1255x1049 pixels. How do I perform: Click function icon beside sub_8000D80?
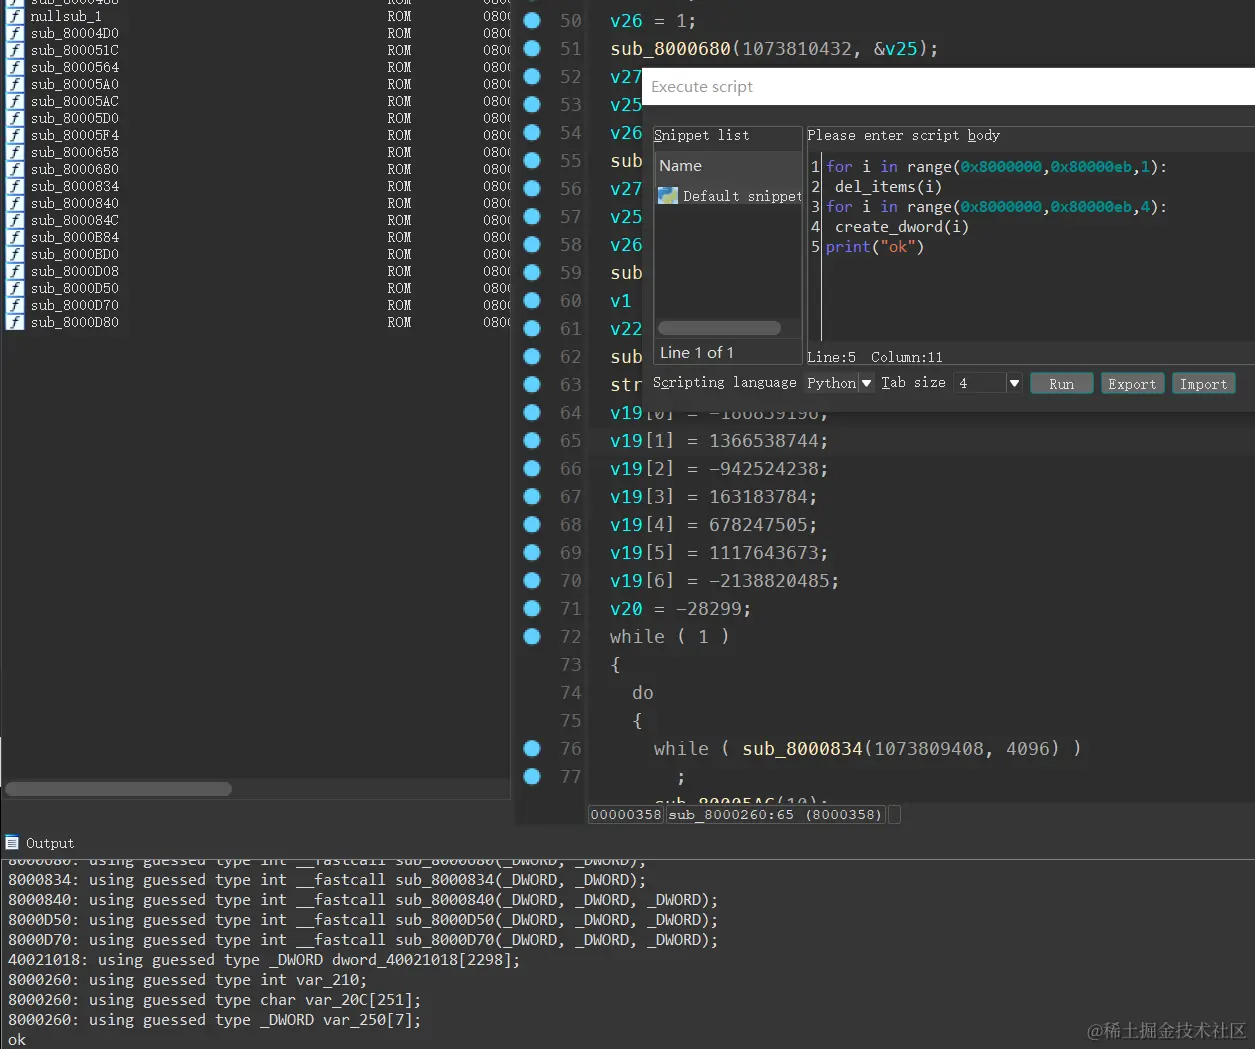(15, 322)
